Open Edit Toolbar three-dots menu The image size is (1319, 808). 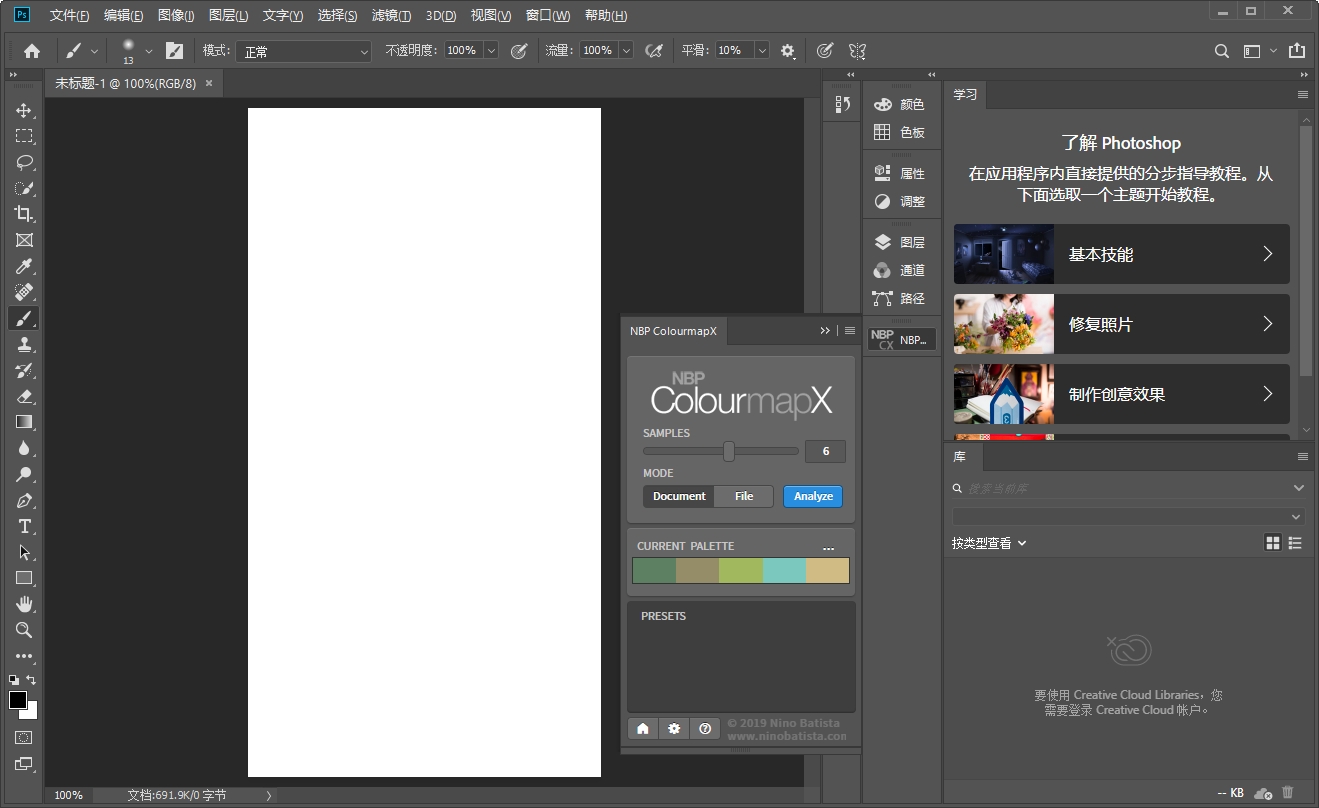point(24,657)
